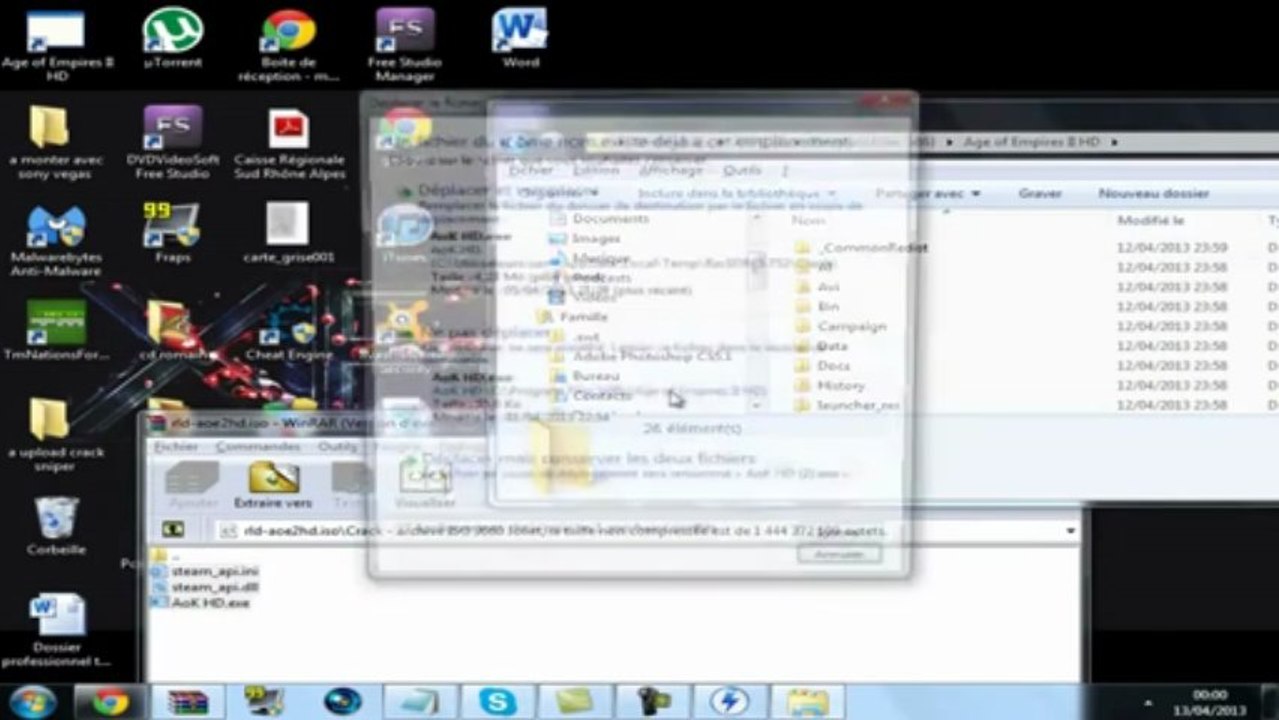This screenshot has height=720, width=1279.
Task: Open the Word desktop shortcut
Action: click(520, 40)
